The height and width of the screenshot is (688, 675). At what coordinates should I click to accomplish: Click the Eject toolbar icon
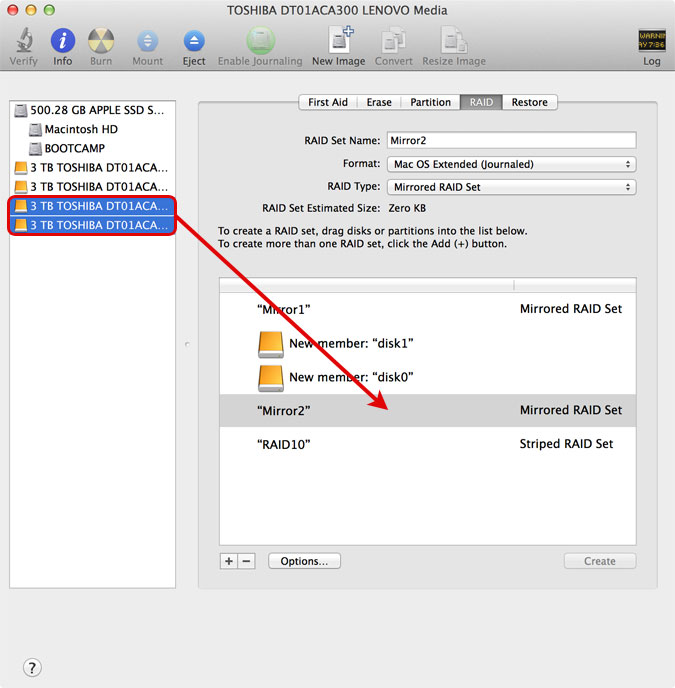[194, 42]
